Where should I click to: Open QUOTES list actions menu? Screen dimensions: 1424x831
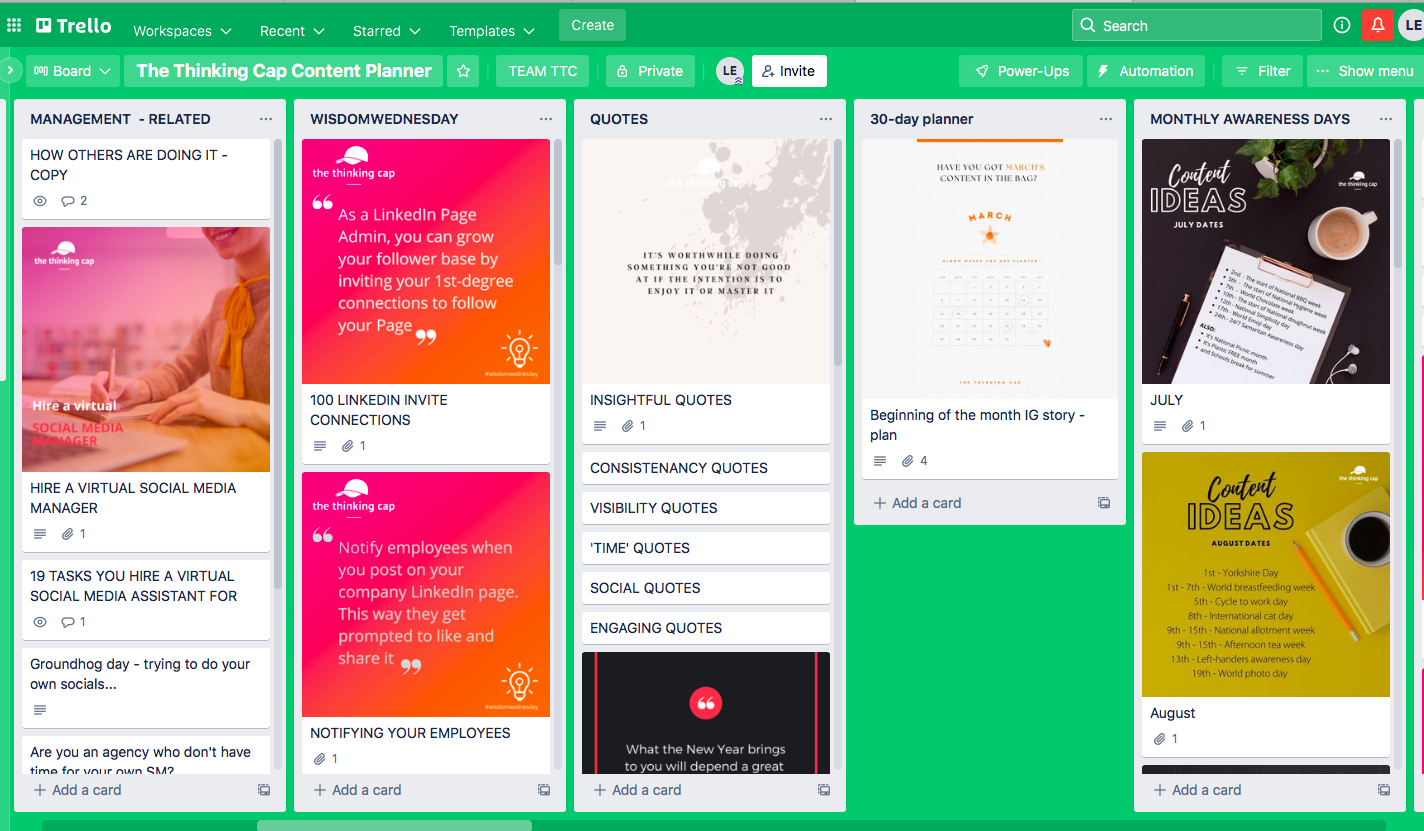(x=826, y=119)
